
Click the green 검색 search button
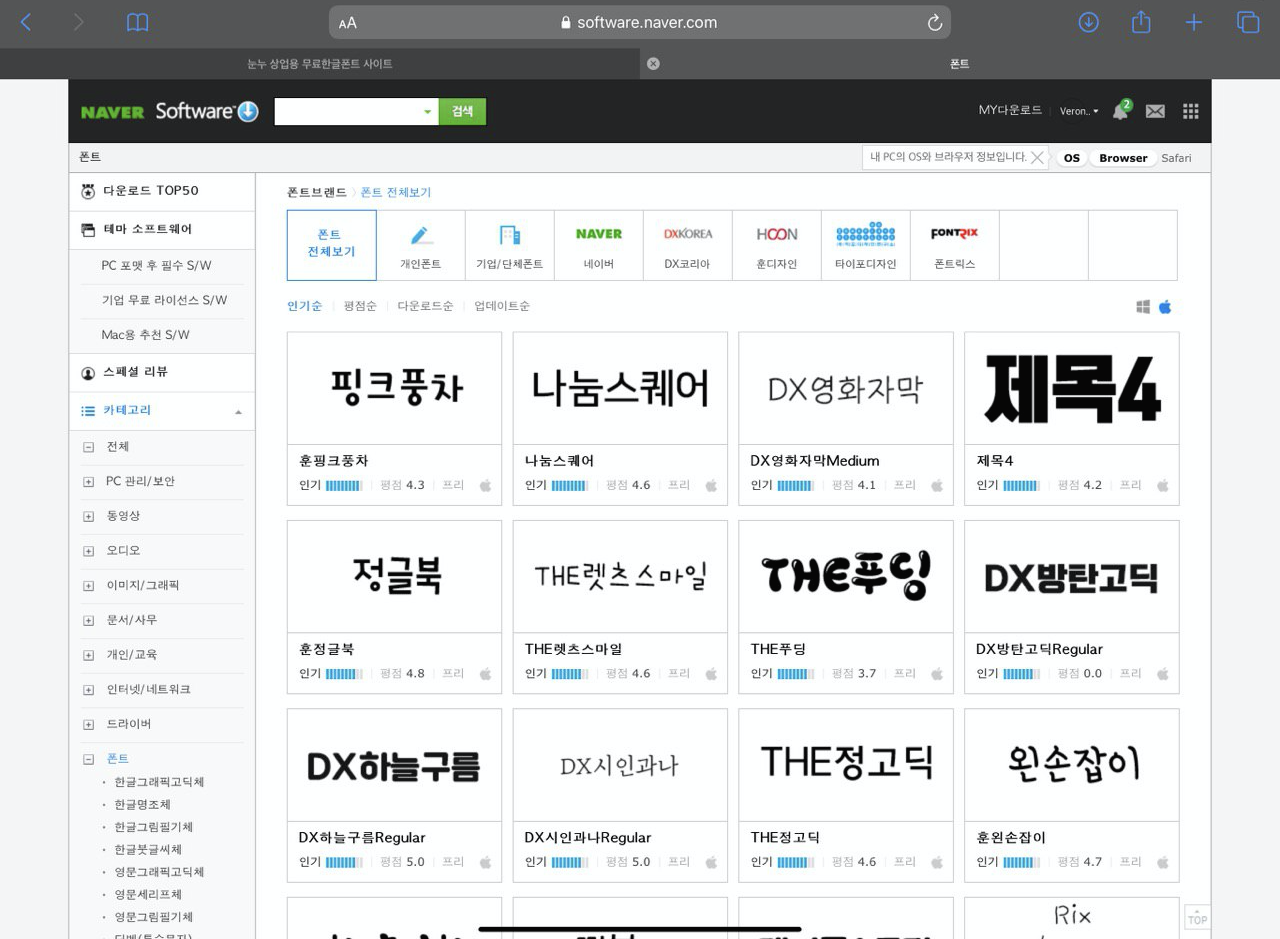tap(462, 111)
